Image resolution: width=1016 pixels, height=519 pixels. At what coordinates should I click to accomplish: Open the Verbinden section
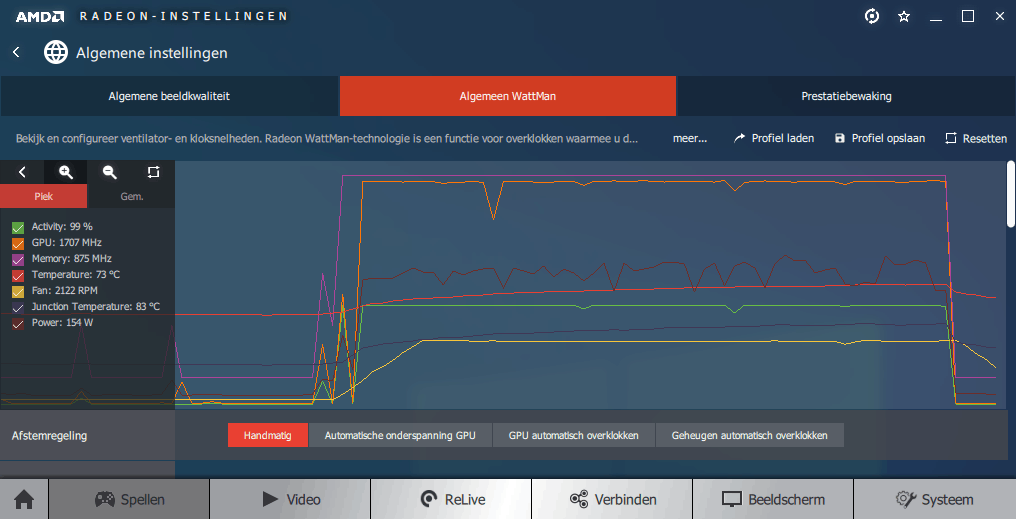coord(612,500)
